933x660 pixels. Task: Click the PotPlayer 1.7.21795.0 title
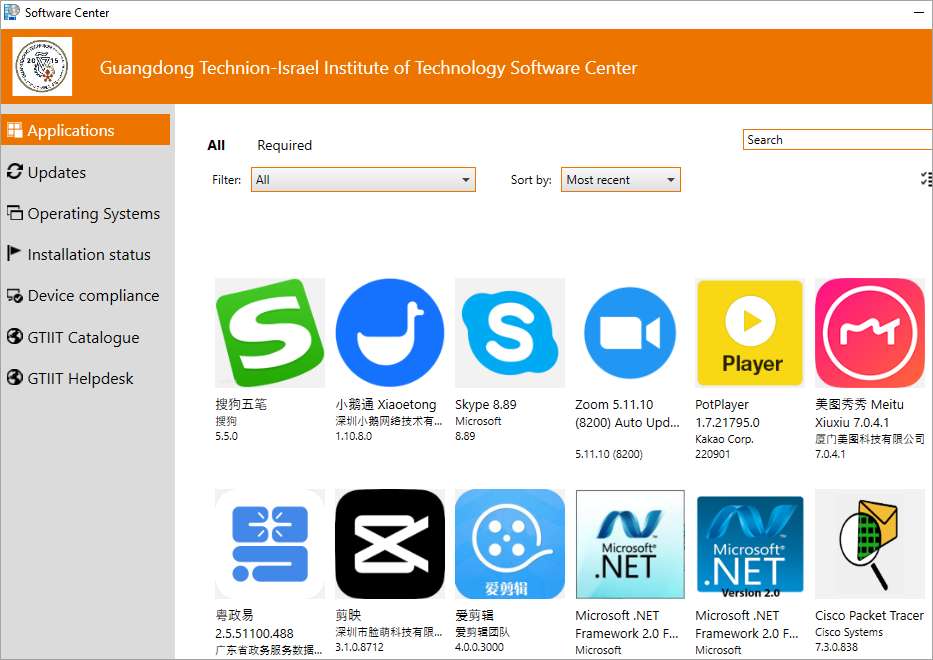click(x=727, y=414)
